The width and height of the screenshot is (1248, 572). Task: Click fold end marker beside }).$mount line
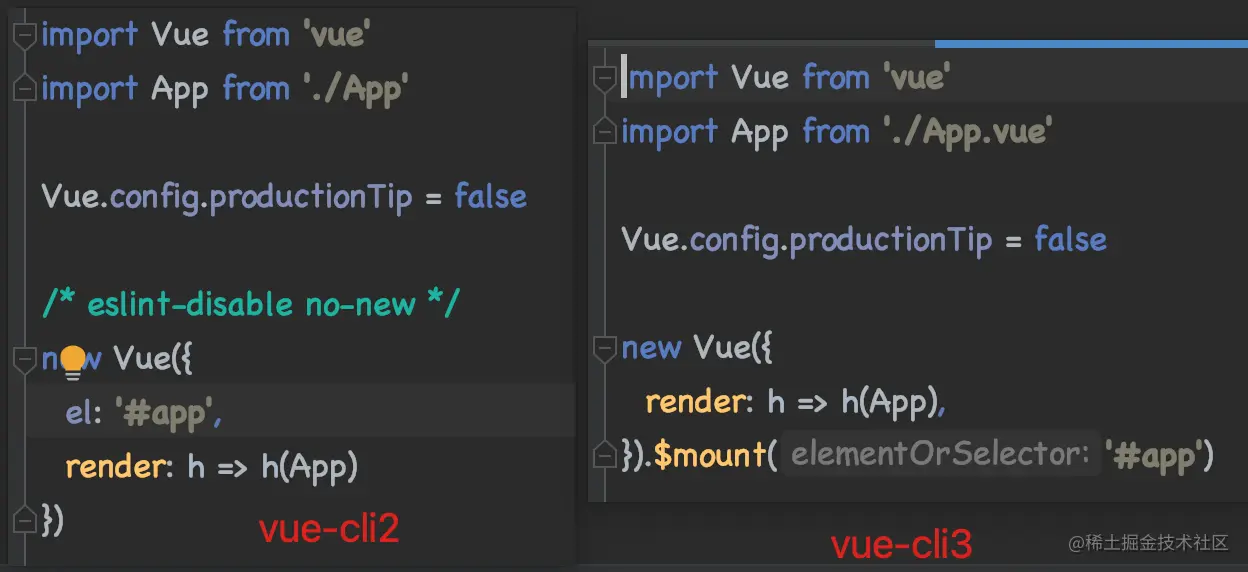pyautogui.click(x=604, y=456)
